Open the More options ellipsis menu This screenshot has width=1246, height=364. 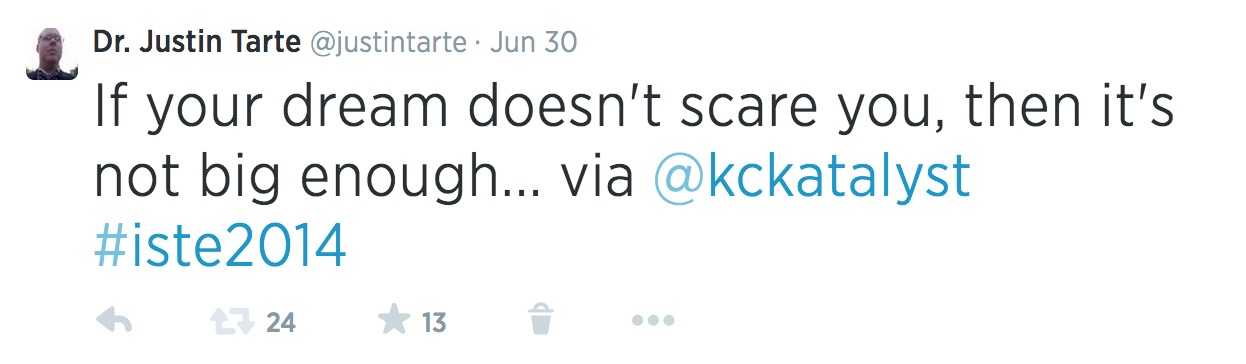[654, 322]
